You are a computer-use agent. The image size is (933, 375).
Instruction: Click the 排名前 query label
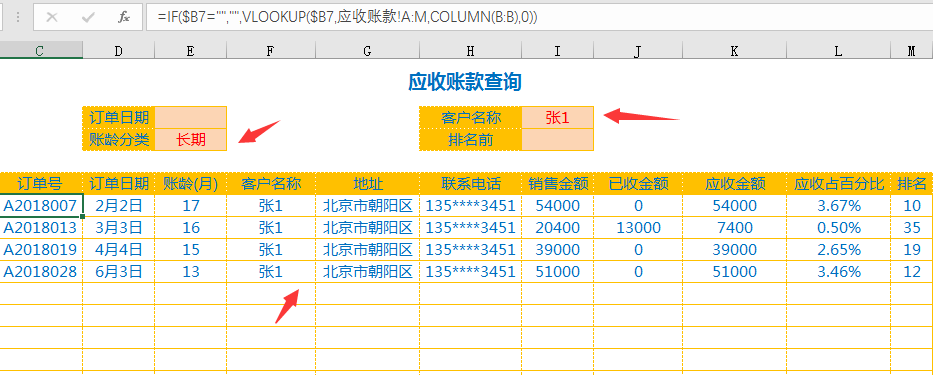click(471, 139)
